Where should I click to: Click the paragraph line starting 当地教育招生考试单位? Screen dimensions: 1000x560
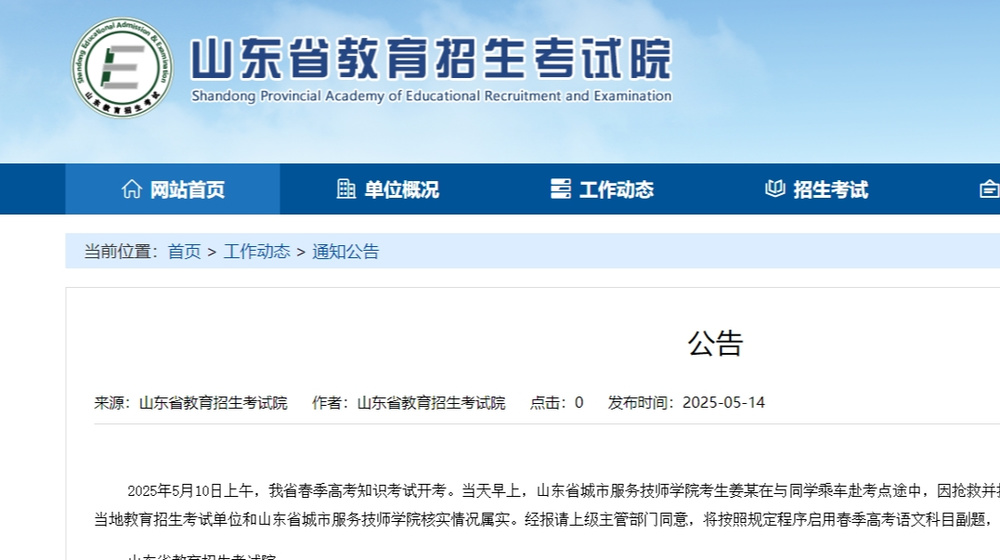point(547,519)
